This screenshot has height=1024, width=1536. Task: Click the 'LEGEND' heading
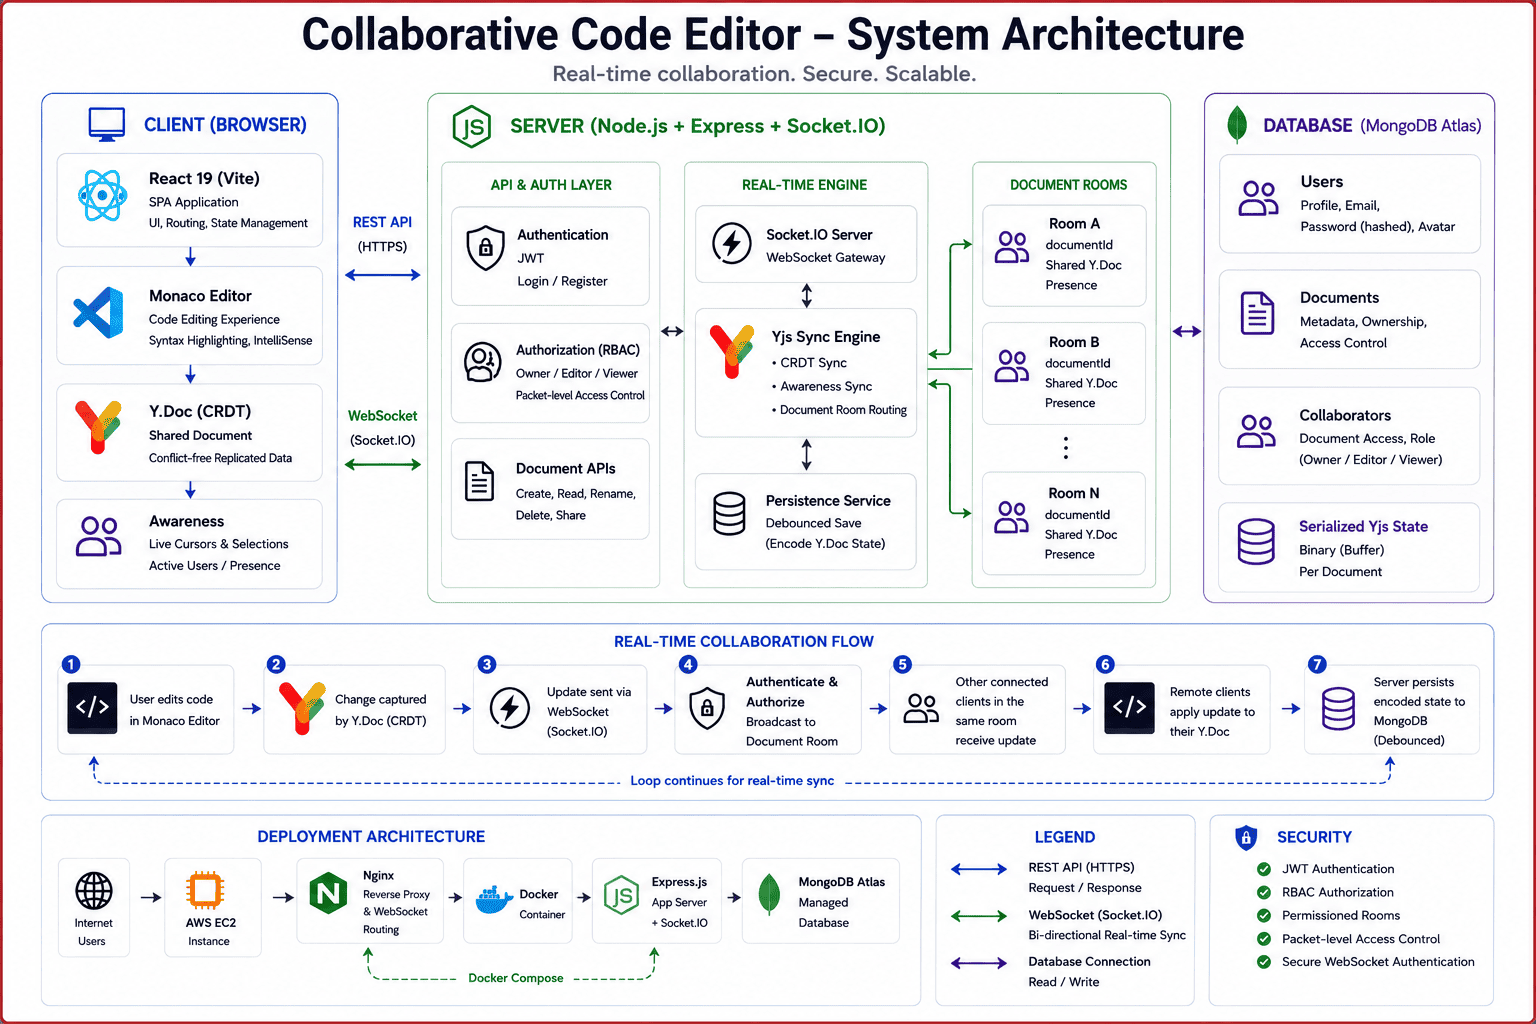1065,838
